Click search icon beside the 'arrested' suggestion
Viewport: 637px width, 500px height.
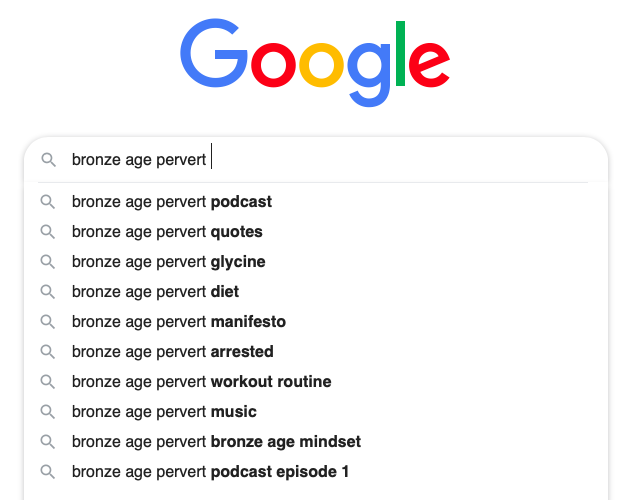click(47, 352)
